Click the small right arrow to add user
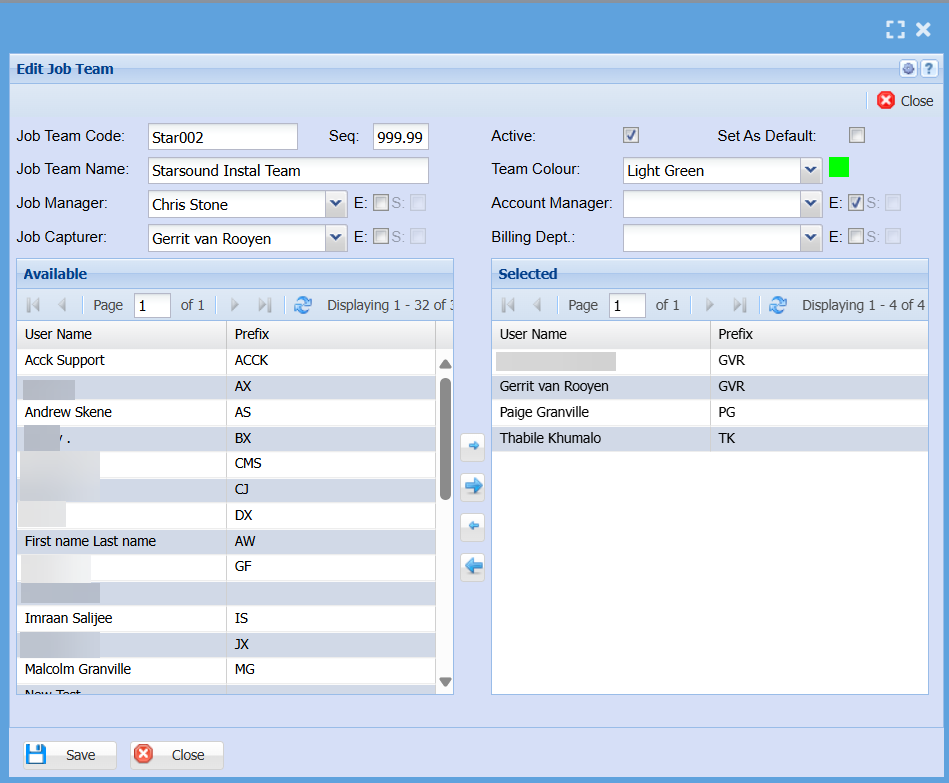 473,445
